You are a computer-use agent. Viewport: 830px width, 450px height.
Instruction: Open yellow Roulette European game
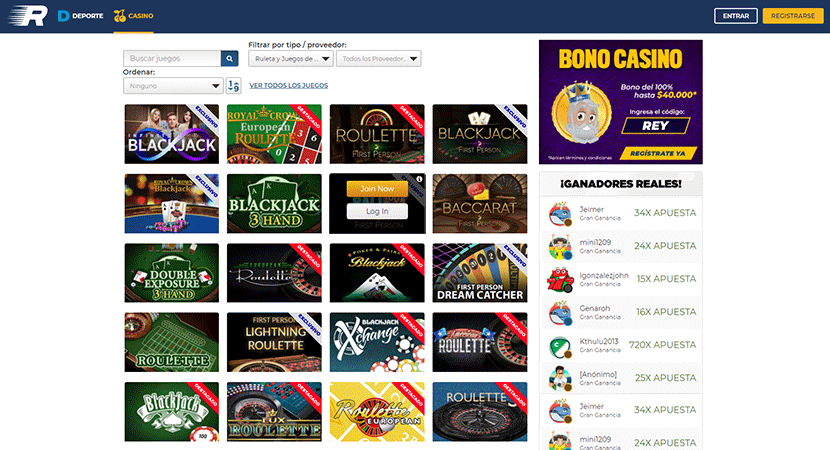[377, 412]
